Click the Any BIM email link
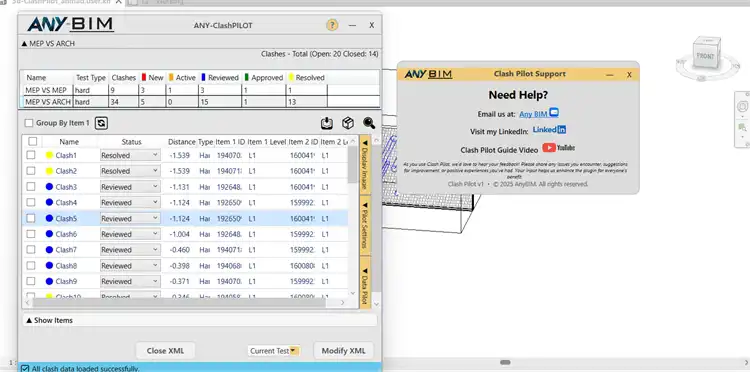Image resolution: width=750 pixels, height=372 pixels. tap(533, 114)
